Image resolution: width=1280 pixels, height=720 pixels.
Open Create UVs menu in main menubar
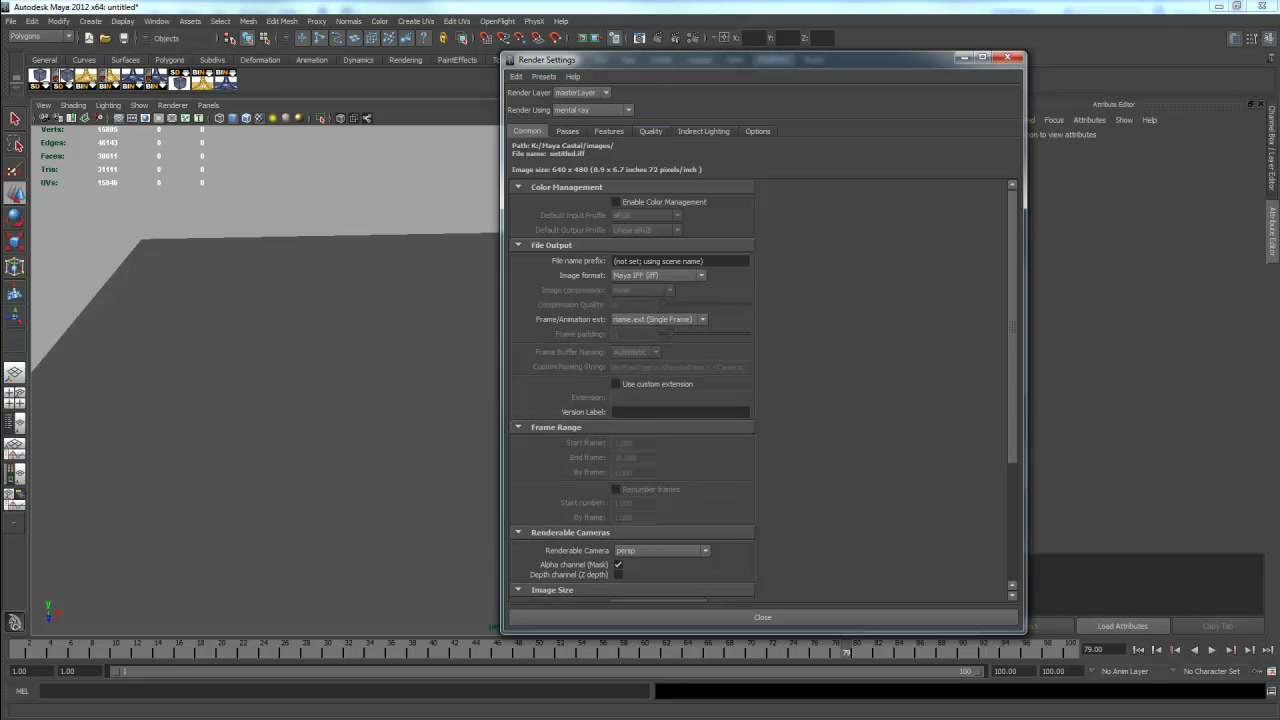pos(416,21)
